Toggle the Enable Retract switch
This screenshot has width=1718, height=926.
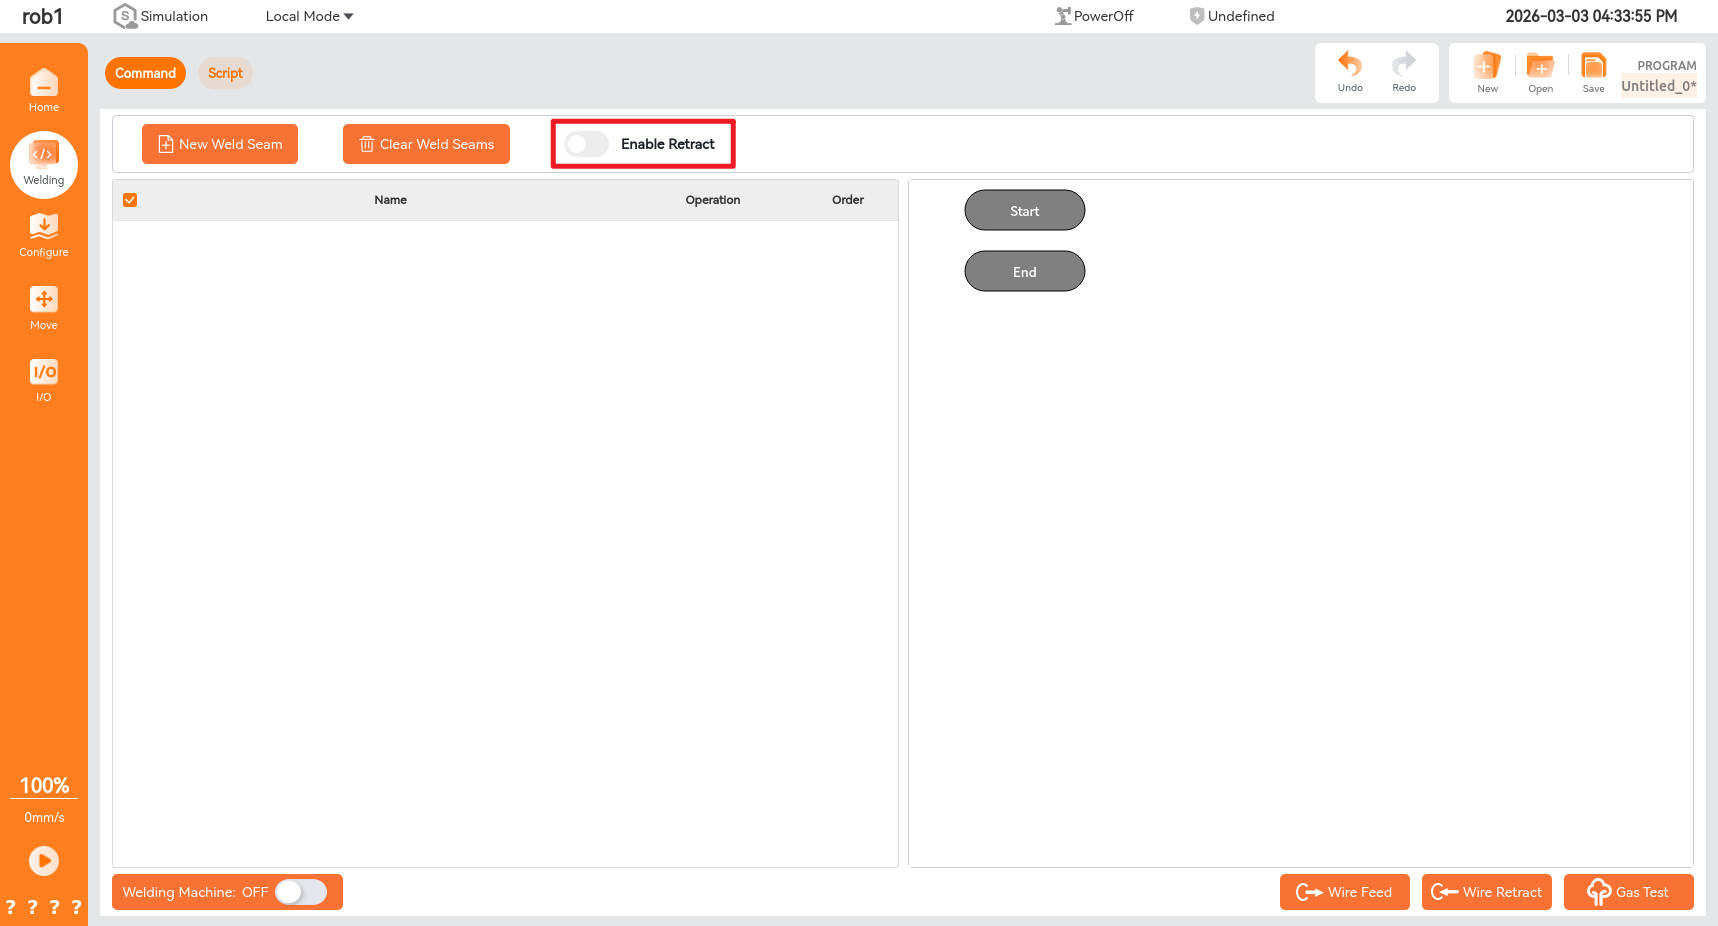click(x=586, y=144)
